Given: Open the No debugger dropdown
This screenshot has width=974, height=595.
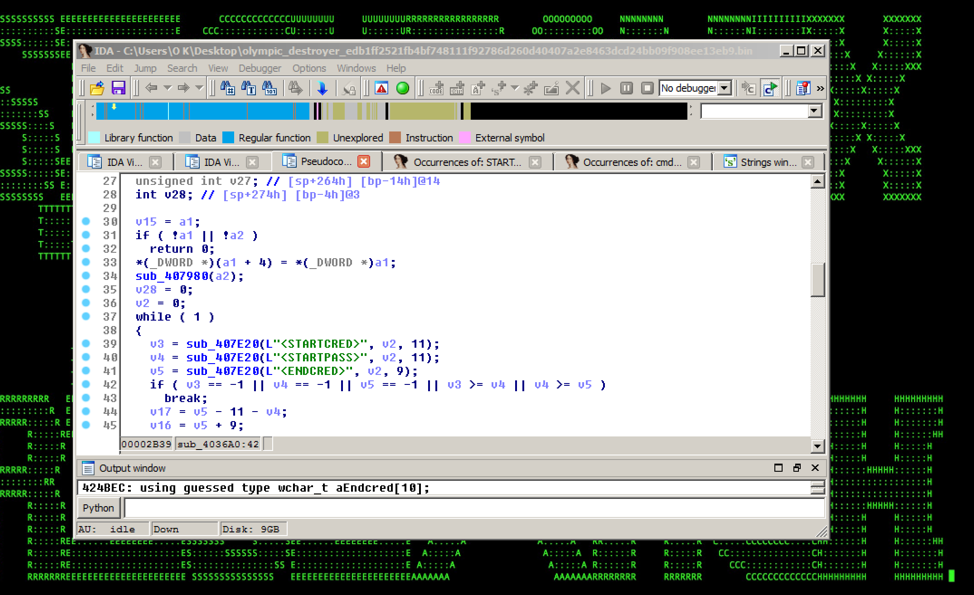Looking at the screenshot, I should click(724, 89).
